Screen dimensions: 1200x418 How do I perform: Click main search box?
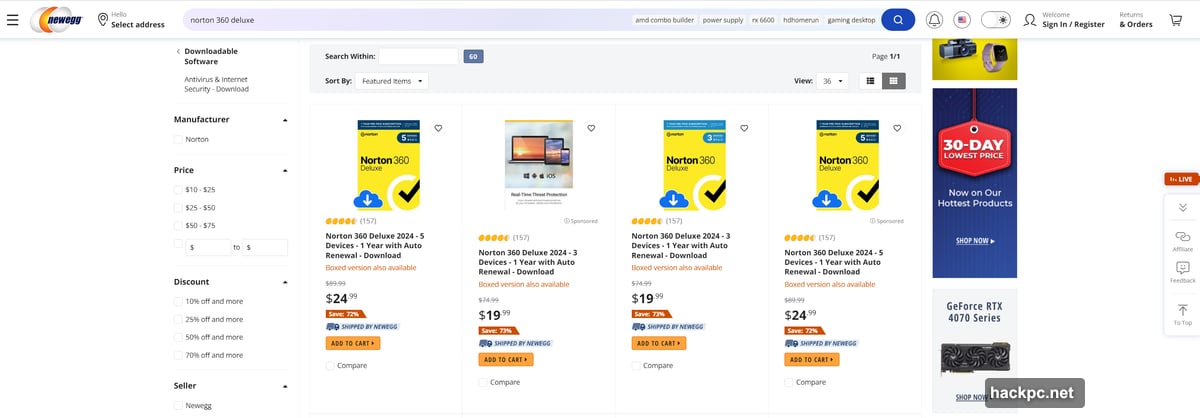(x=405, y=20)
